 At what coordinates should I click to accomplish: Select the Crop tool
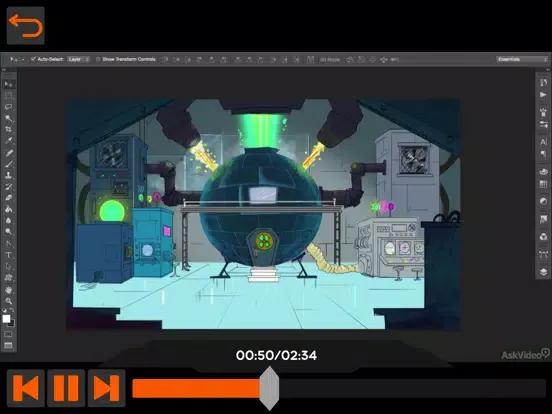(x=8, y=129)
